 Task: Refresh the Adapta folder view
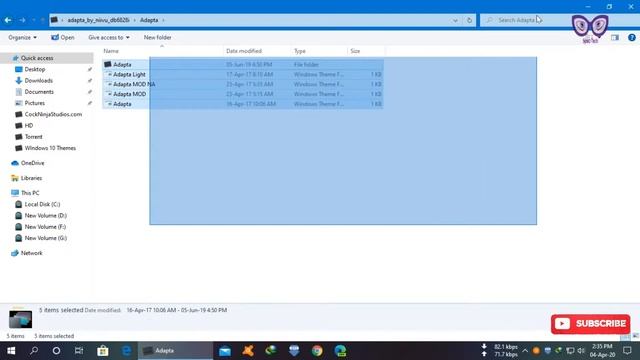[x=469, y=20]
